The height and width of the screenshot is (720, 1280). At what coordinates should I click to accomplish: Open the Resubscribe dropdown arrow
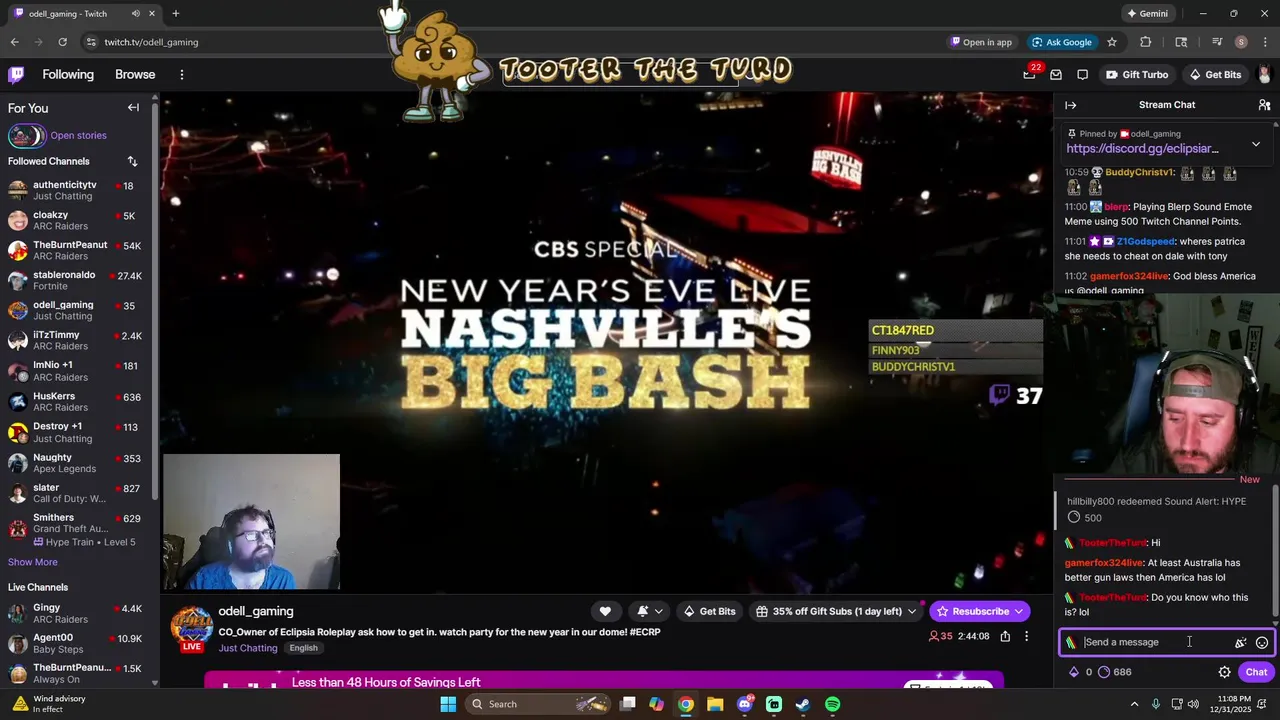tap(1019, 611)
